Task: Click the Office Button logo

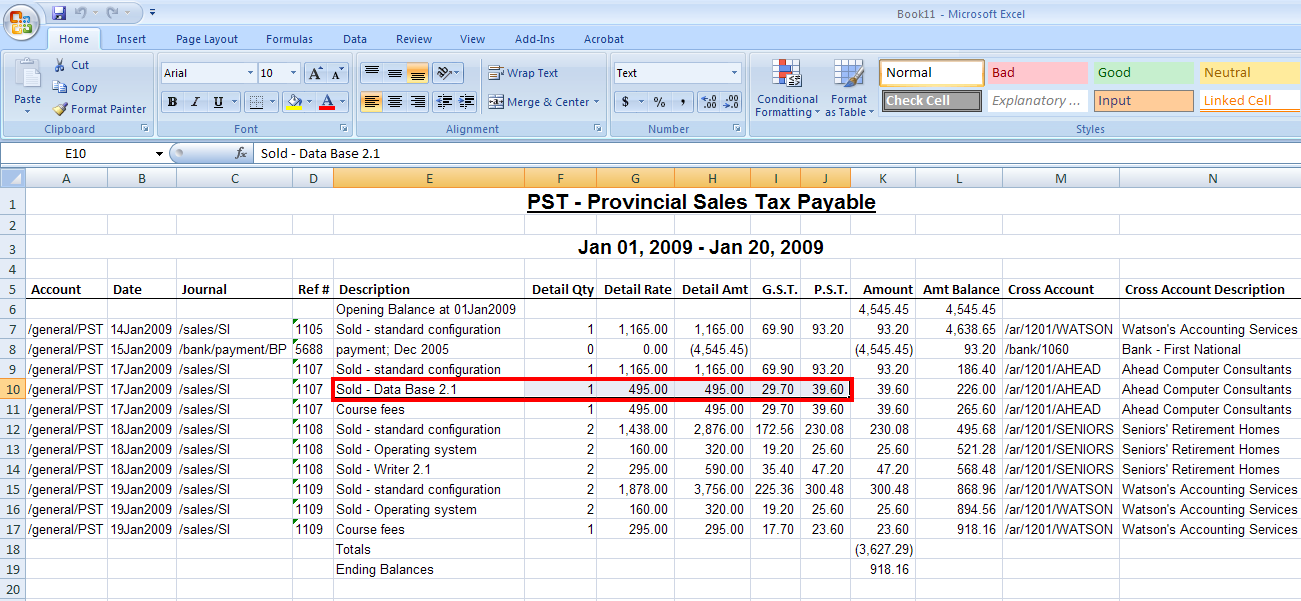Action: pos(22,22)
